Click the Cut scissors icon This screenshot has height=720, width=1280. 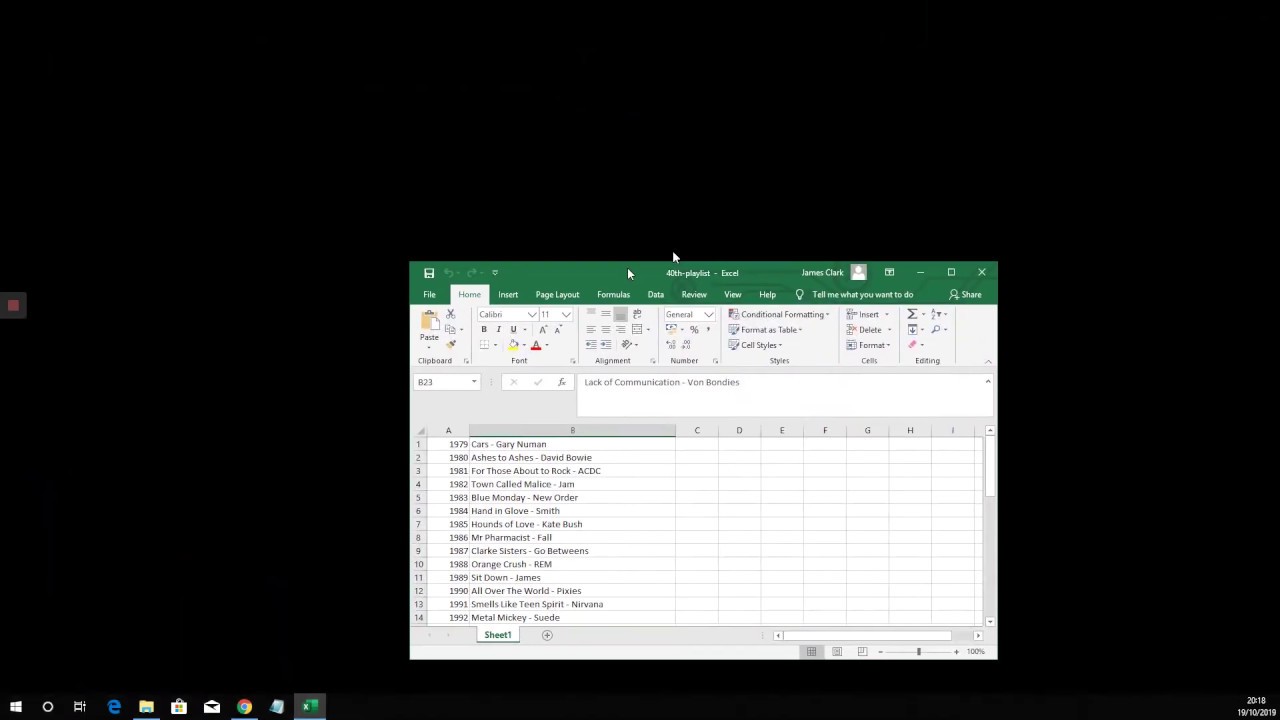click(x=450, y=314)
